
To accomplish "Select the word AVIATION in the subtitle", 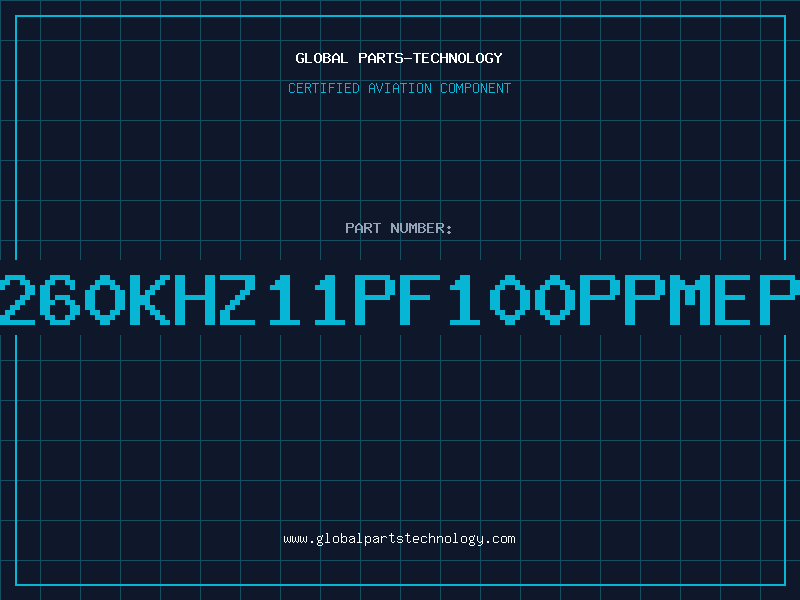I will [400, 88].
